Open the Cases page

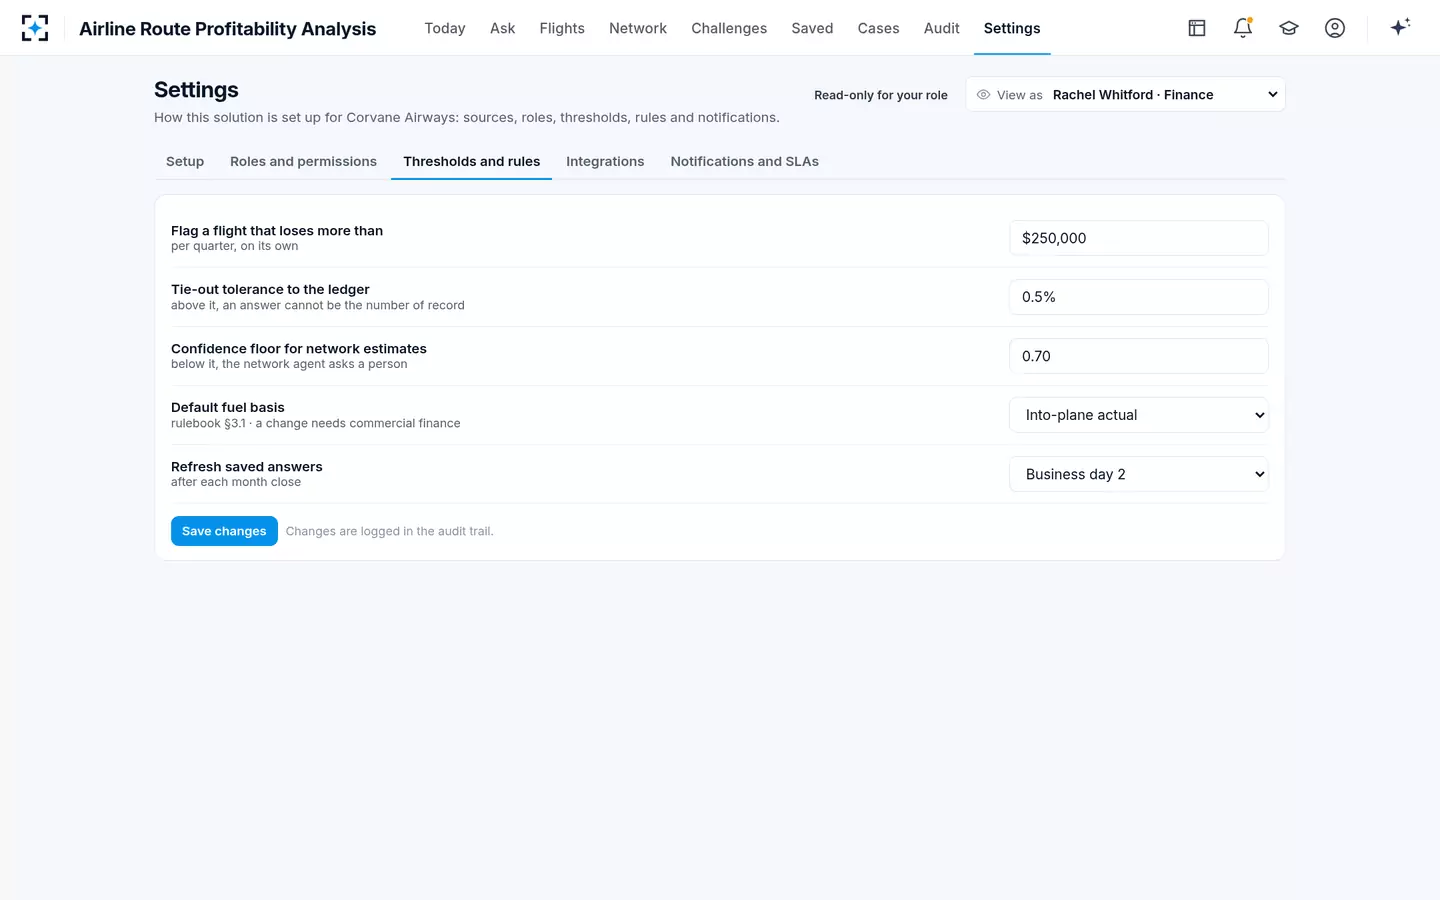[x=878, y=28]
